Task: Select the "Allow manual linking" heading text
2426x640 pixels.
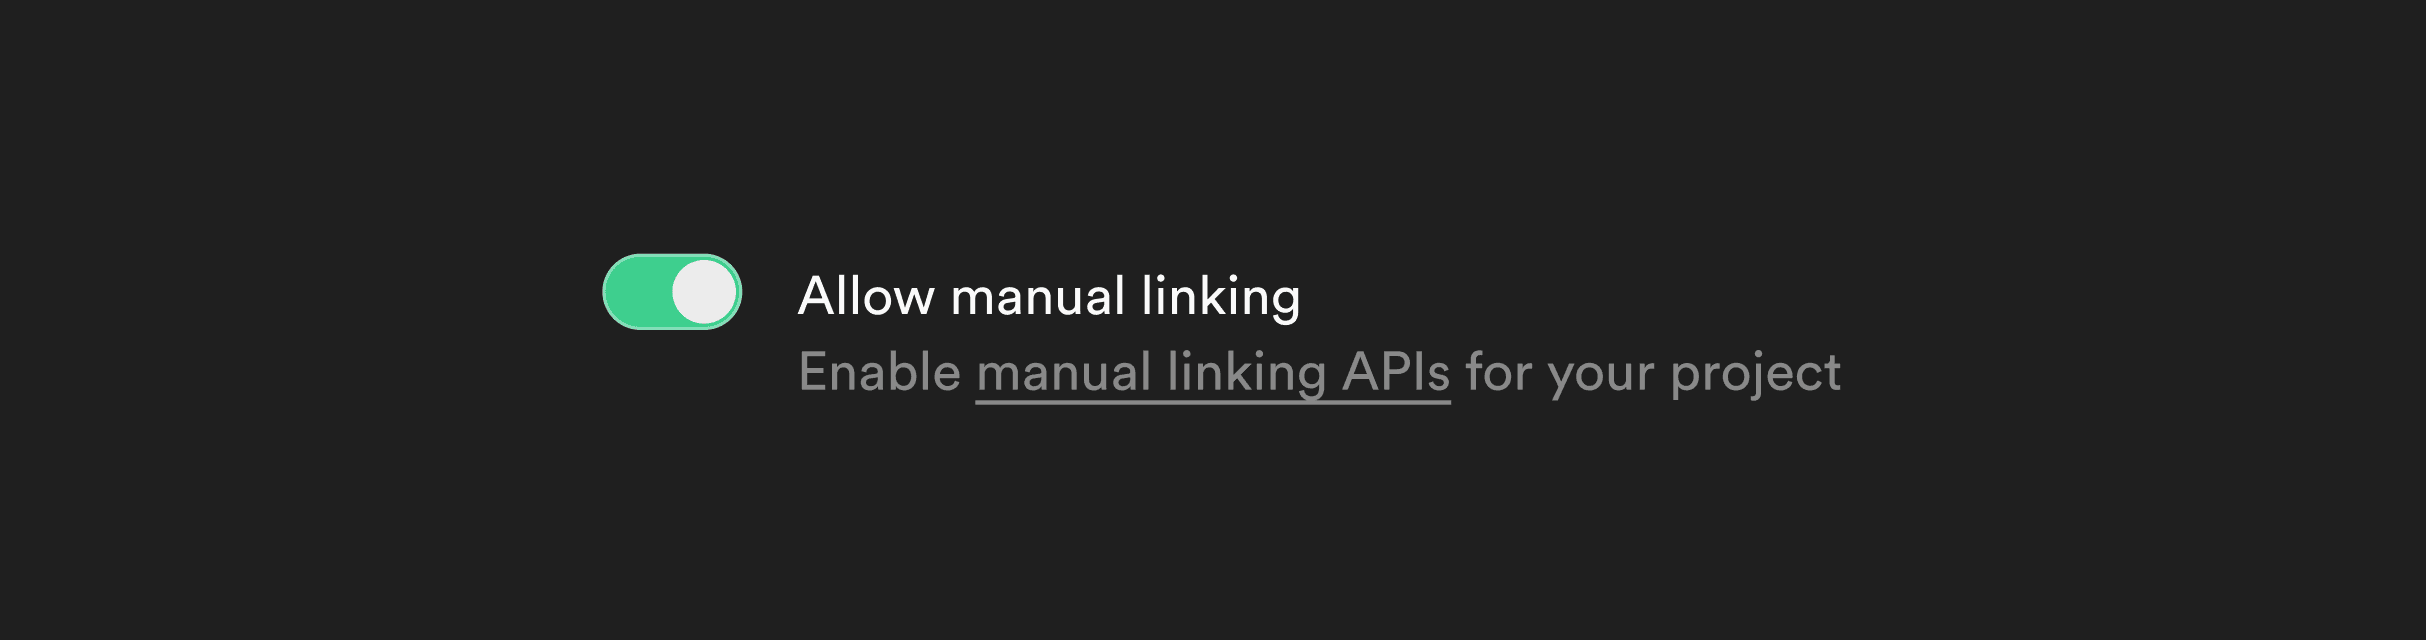Action: tap(1049, 297)
